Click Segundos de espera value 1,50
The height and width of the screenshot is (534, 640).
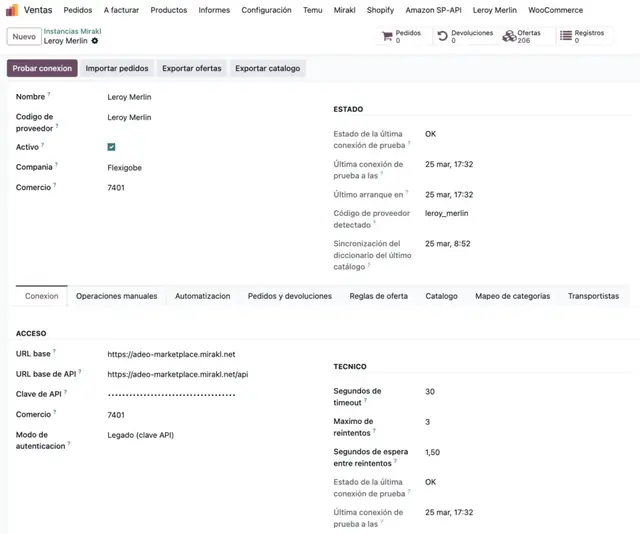[432, 452]
